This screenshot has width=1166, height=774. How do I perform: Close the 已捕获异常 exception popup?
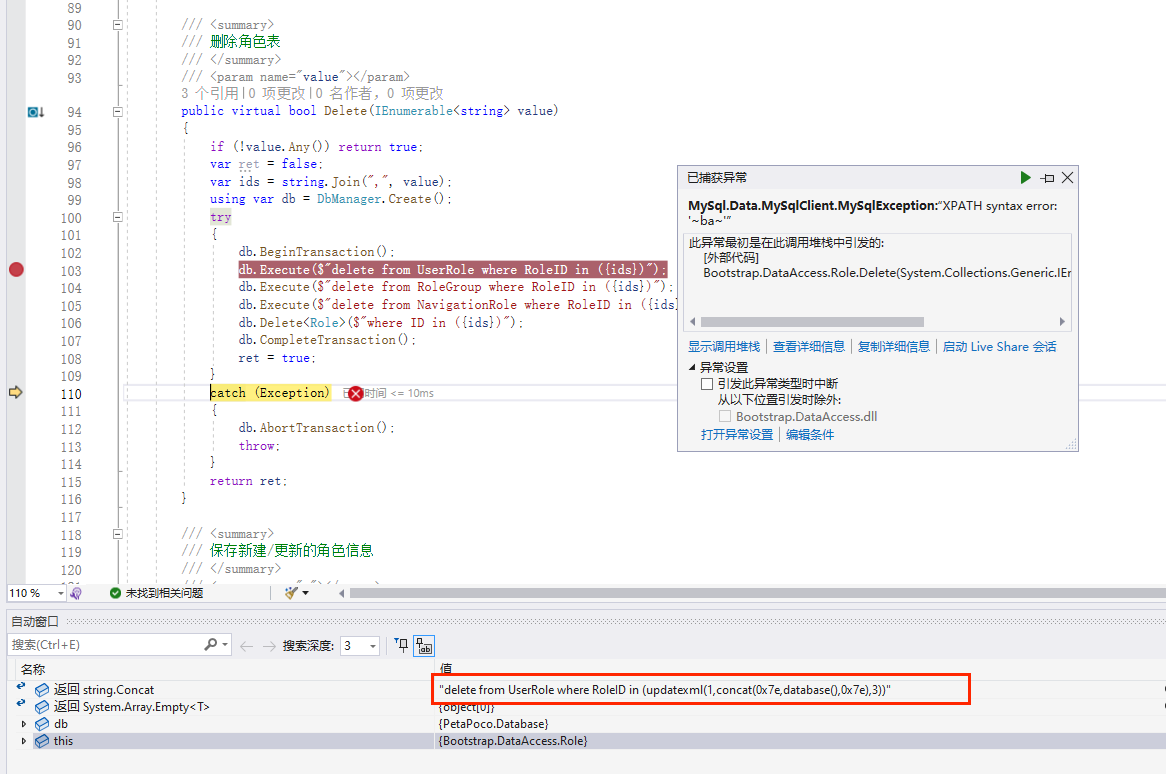(1068, 178)
